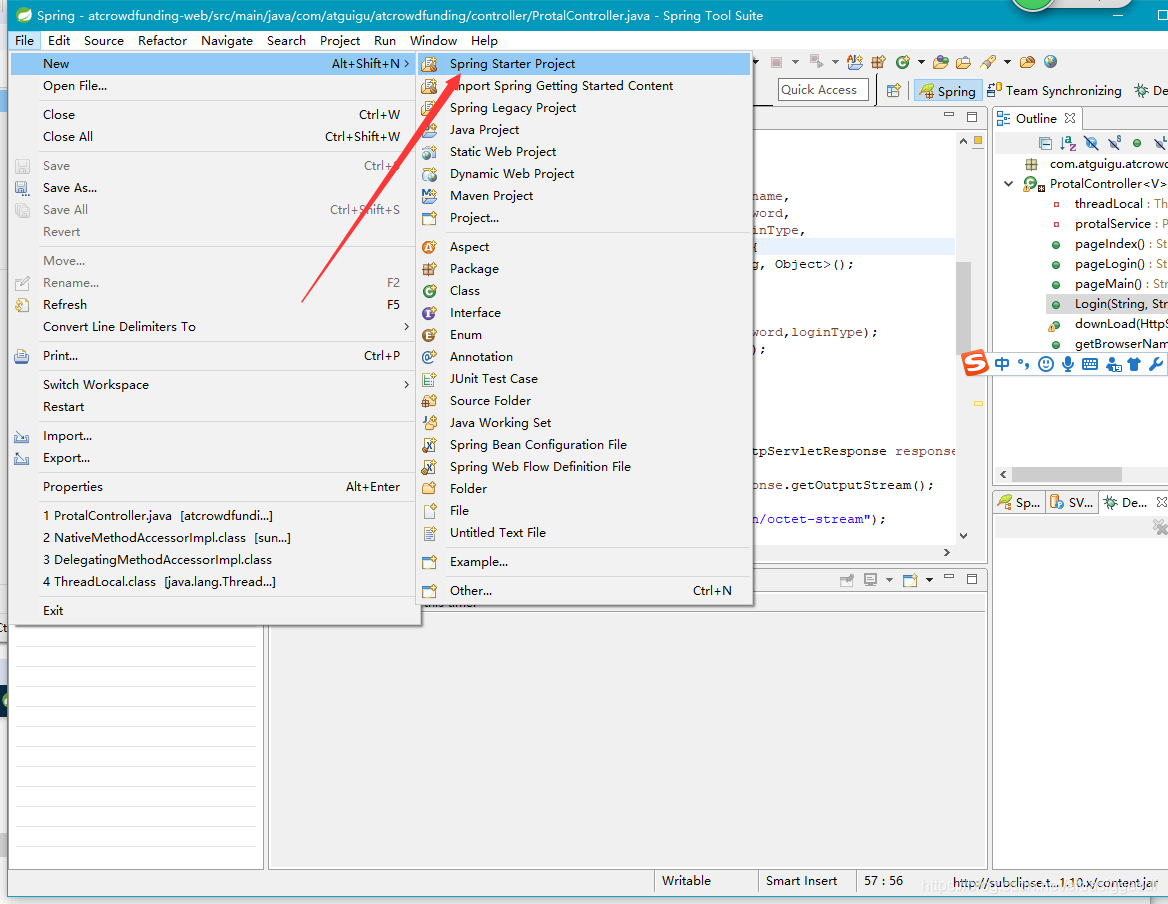The width and height of the screenshot is (1168, 904).
Task: Open the search pen tool dropdown arrow
Action: pos(1007,62)
